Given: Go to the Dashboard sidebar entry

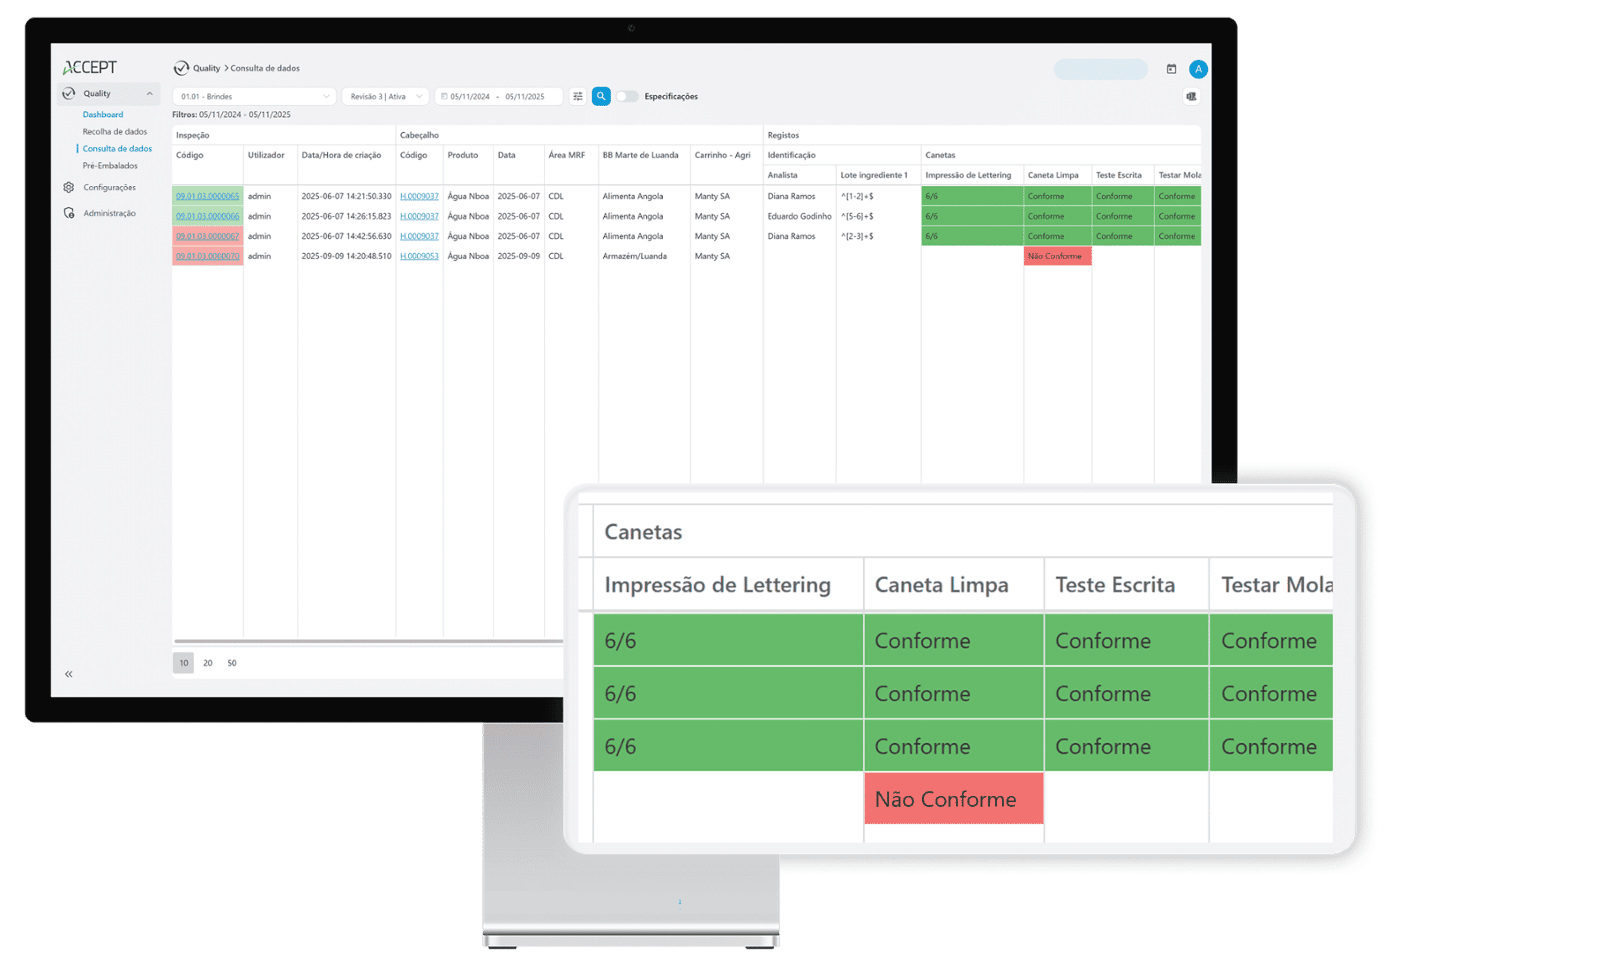Looking at the screenshot, I should [x=102, y=114].
